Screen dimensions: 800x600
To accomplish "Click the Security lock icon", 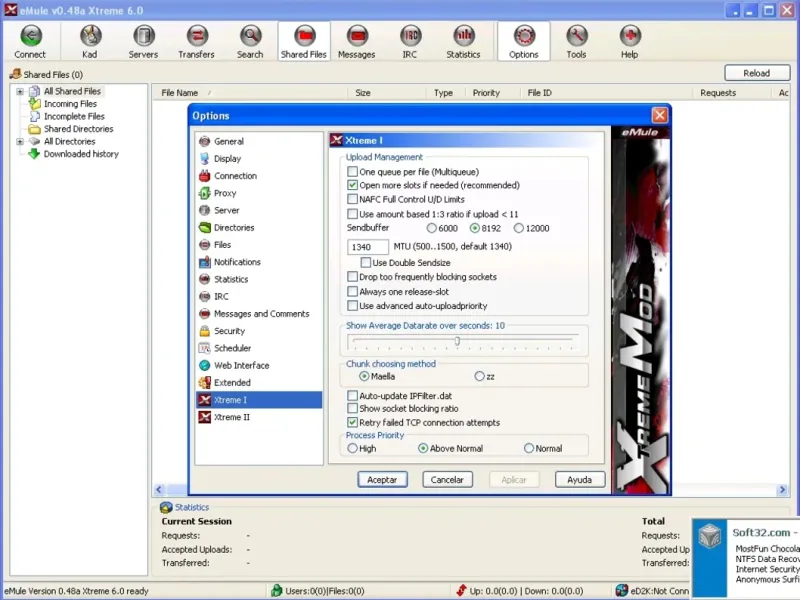I will point(205,331).
